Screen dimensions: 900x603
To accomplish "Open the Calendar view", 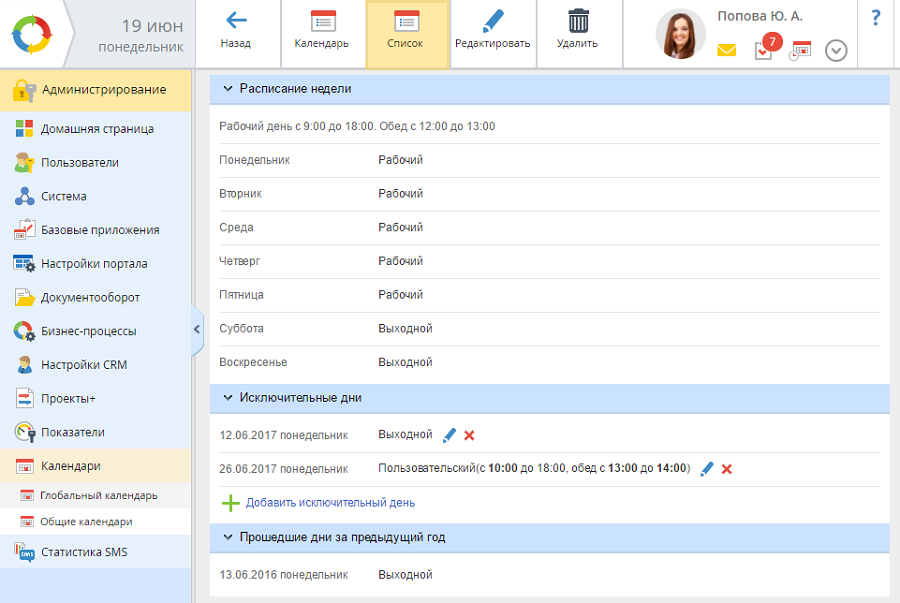I will (322, 30).
